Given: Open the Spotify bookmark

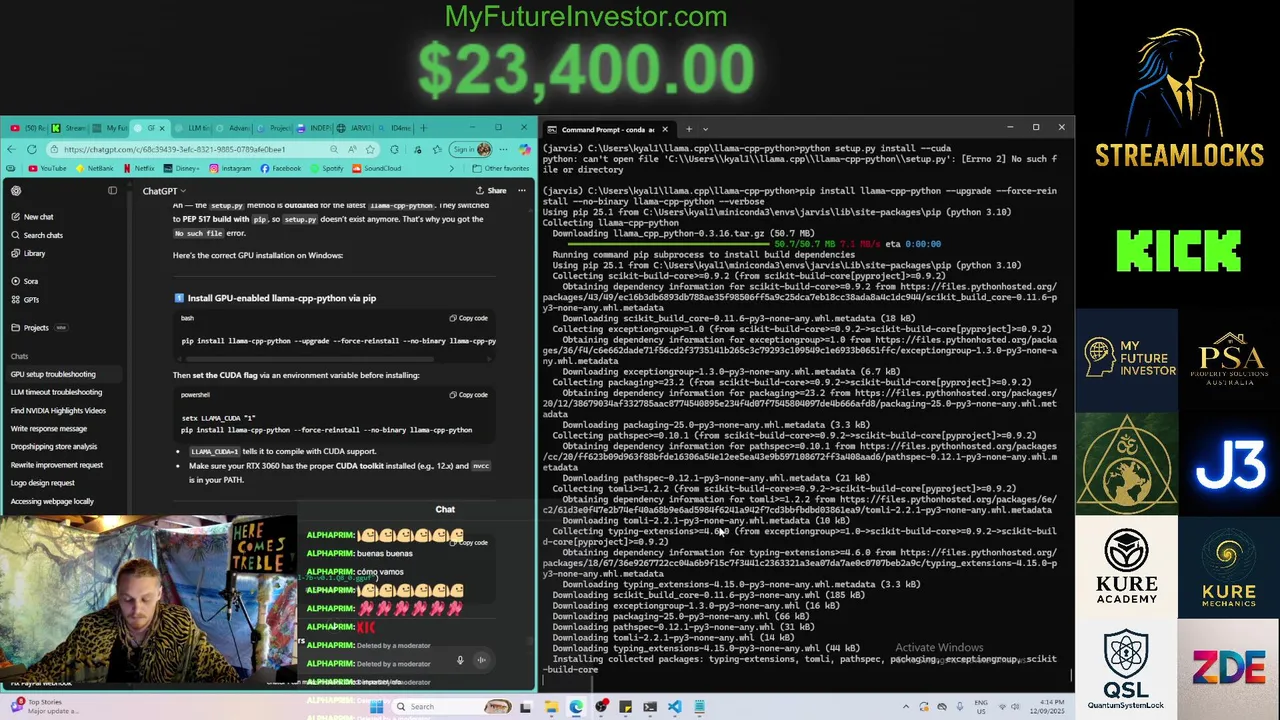Looking at the screenshot, I should pos(326,168).
